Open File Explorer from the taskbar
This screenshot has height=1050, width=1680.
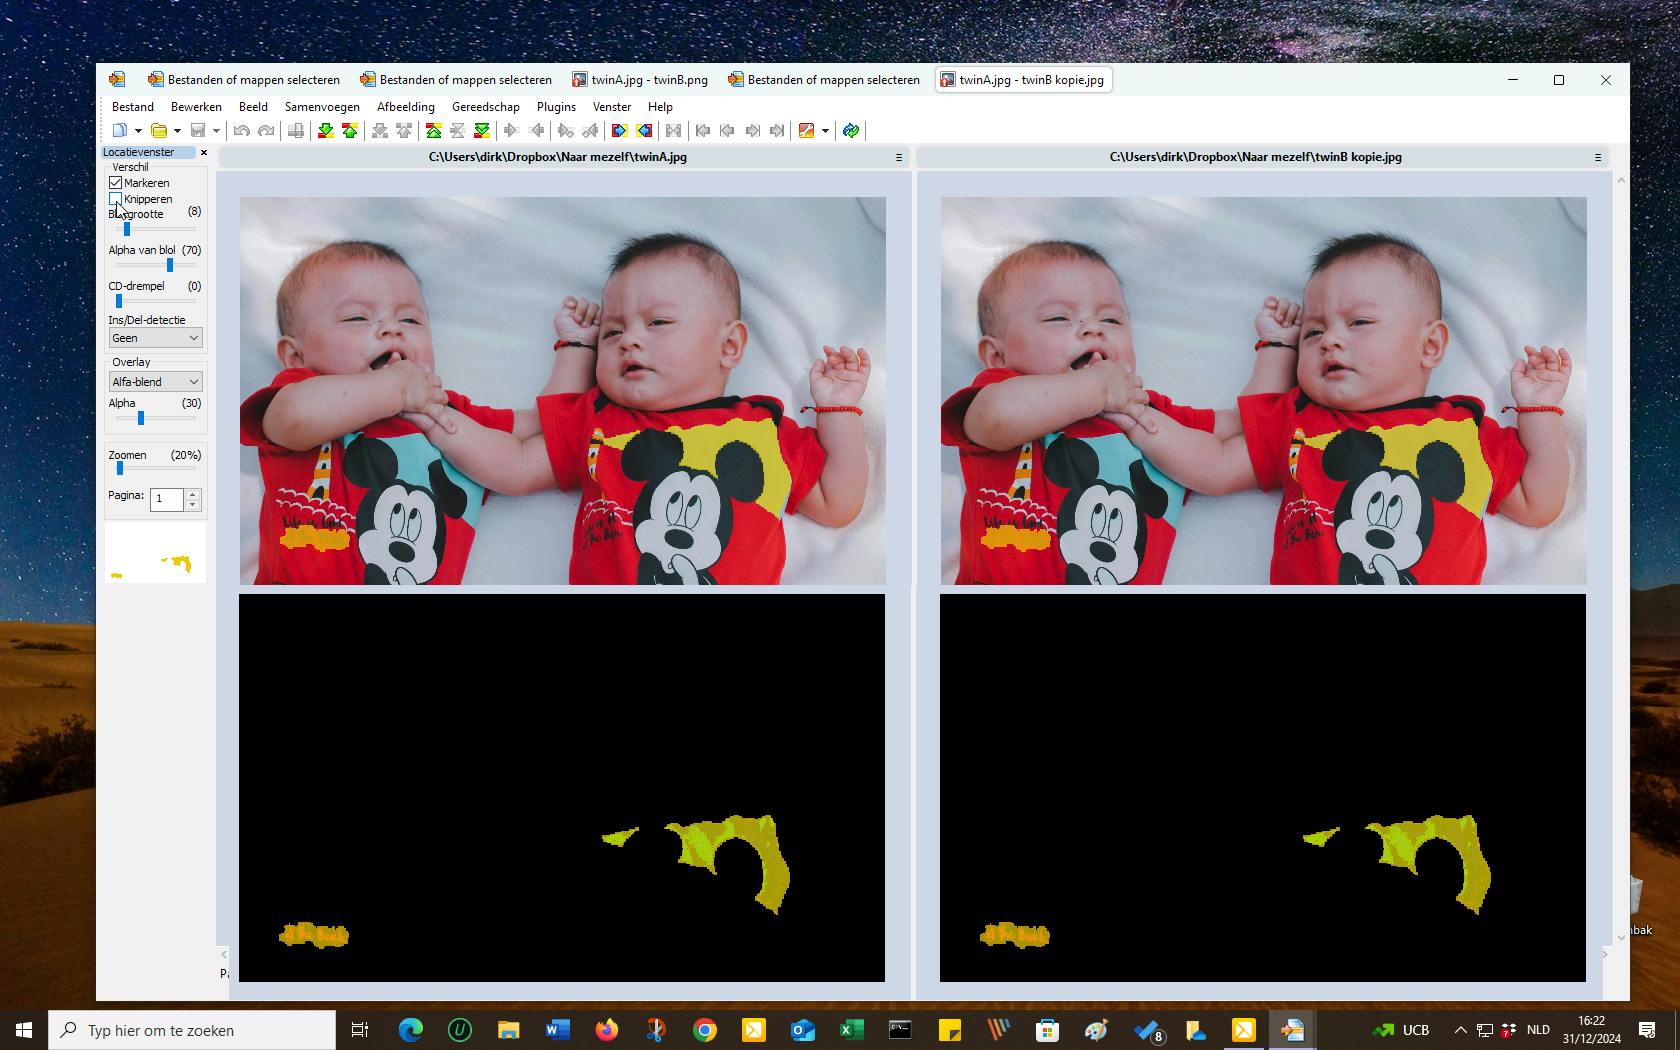[509, 1030]
